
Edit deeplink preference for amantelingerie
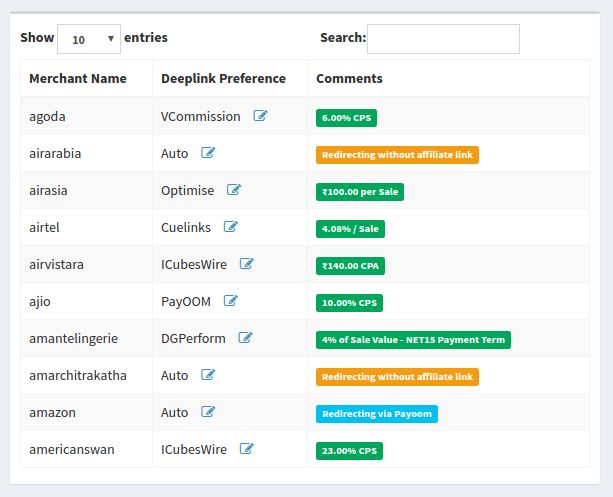(x=246, y=338)
